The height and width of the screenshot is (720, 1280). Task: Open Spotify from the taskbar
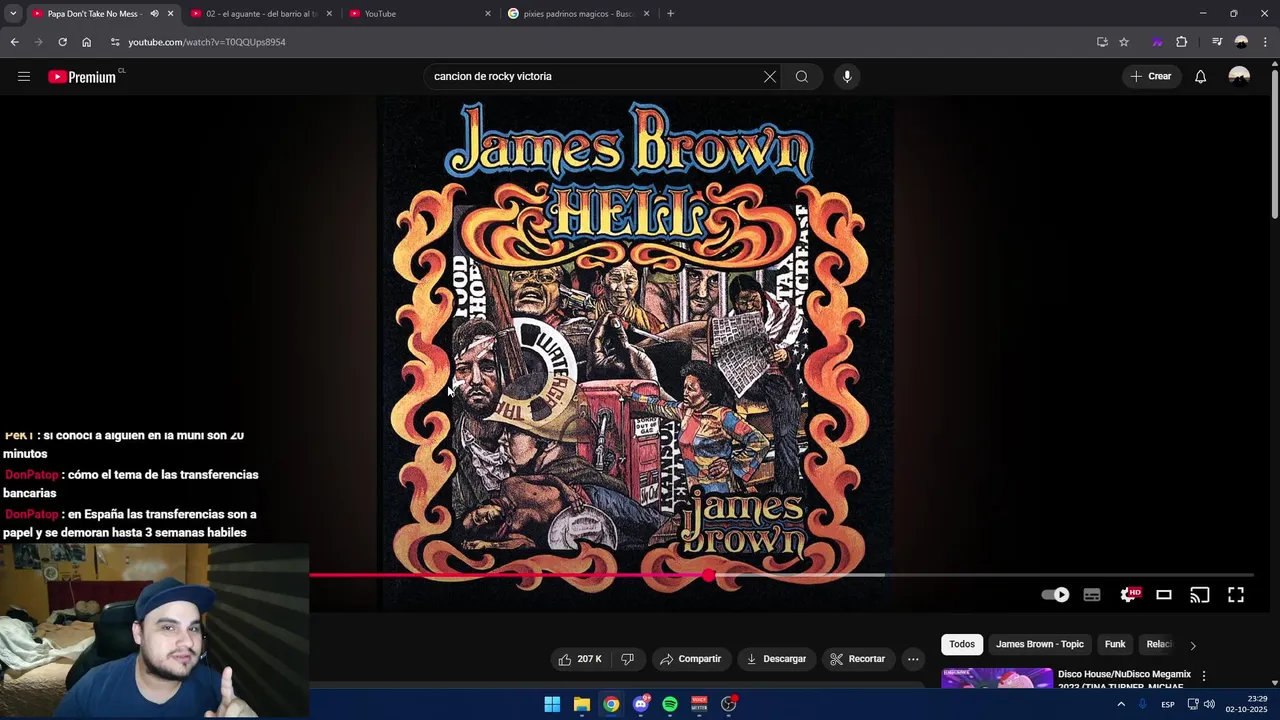(670, 704)
